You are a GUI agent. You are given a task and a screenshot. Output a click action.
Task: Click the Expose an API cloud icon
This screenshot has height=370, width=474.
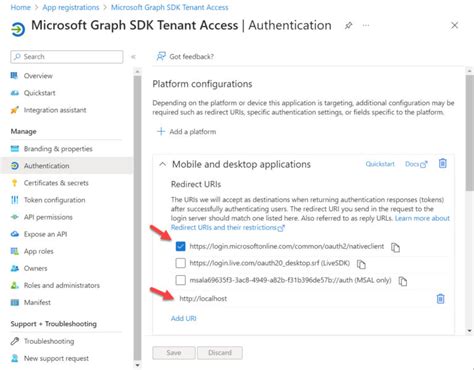click(15, 234)
